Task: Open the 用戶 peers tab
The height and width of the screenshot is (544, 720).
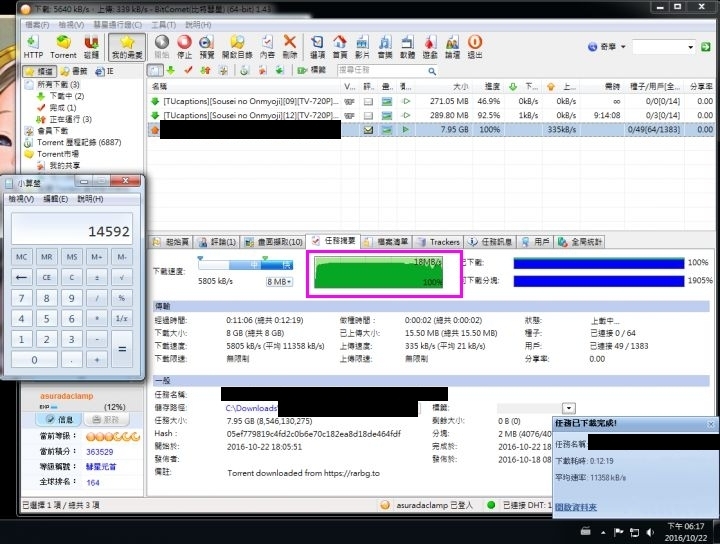Action: pos(536,242)
